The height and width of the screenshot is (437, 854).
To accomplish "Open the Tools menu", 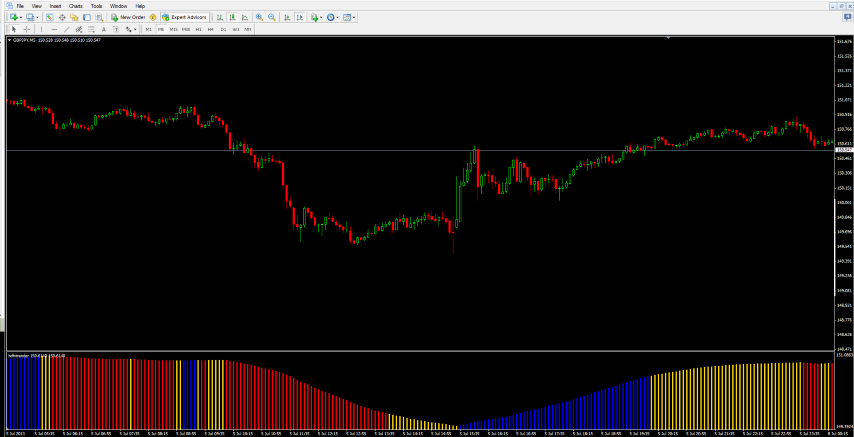I will 96,6.
